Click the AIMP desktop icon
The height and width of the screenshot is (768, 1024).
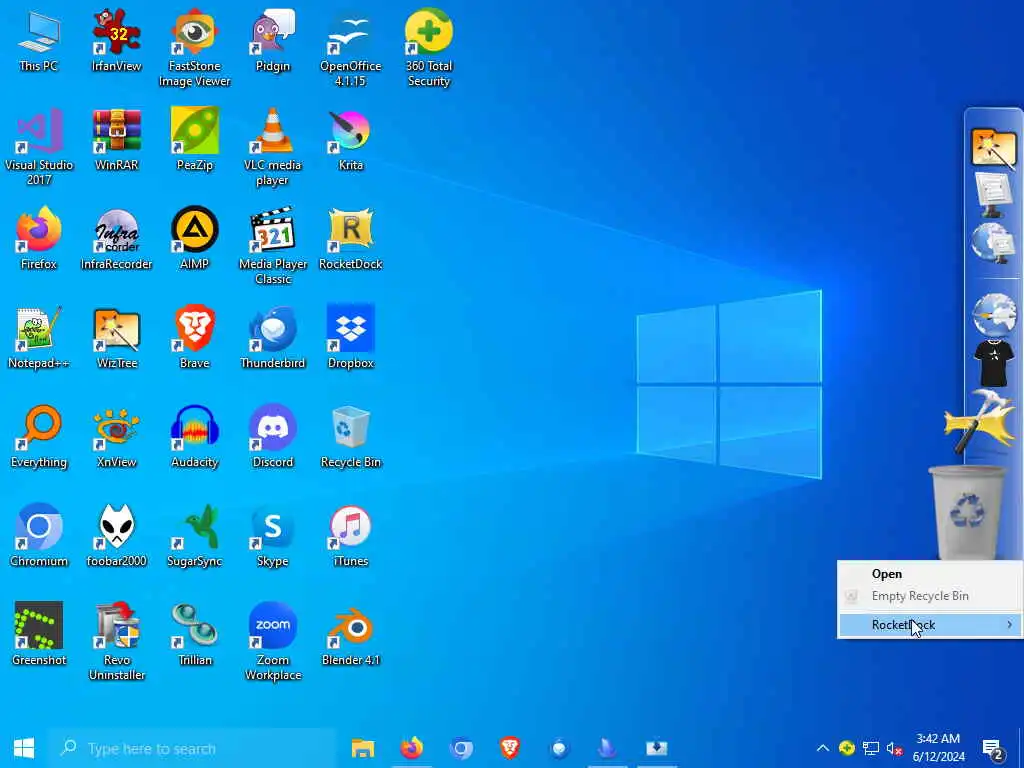click(x=195, y=238)
